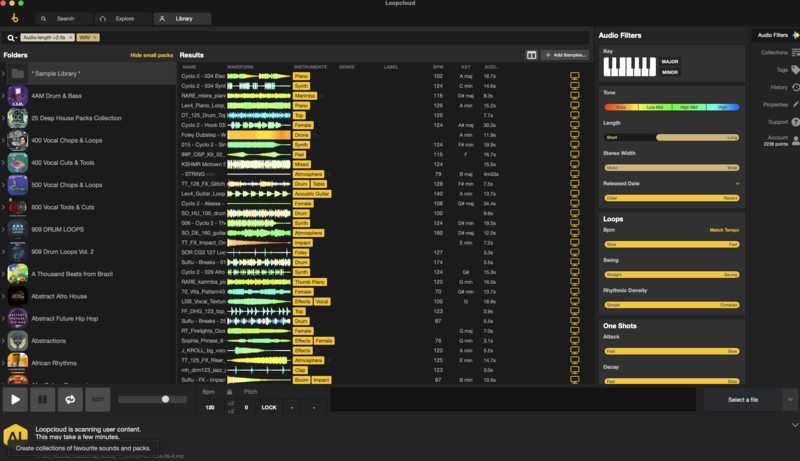Click the Hide small packs link
Screen dimensions: 800x461
tap(152, 55)
